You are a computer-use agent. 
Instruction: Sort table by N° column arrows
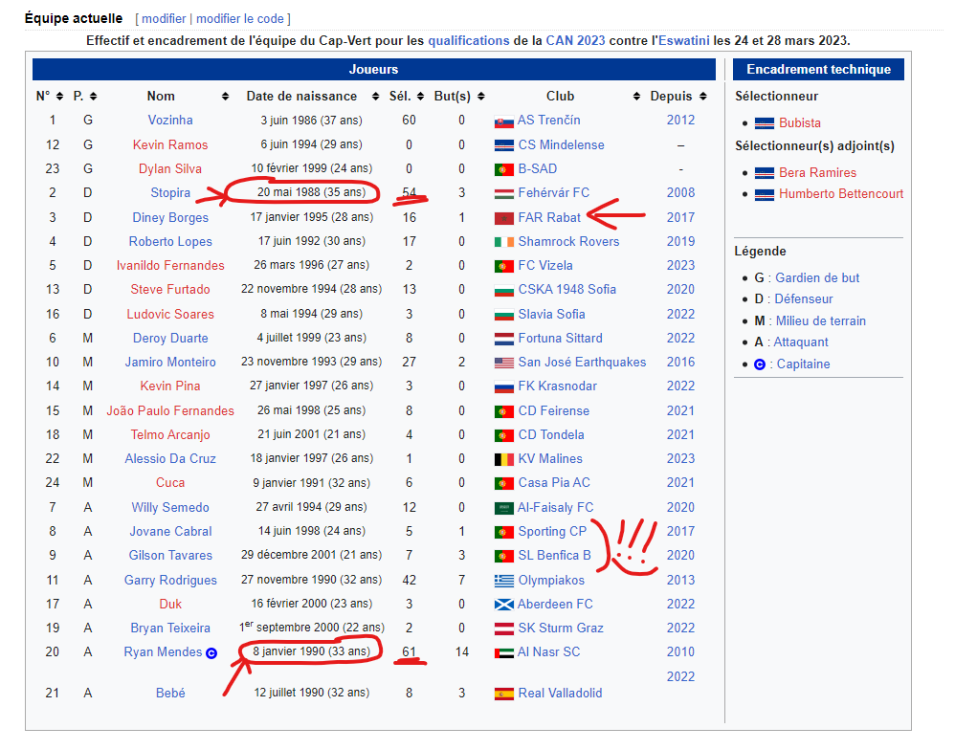(57, 96)
